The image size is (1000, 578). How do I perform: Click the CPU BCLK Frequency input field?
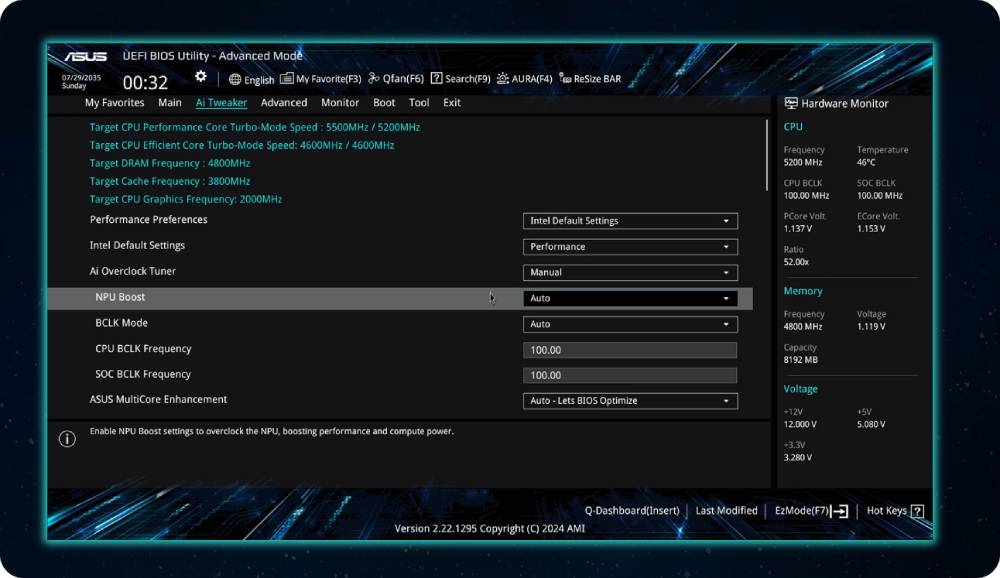(630, 350)
